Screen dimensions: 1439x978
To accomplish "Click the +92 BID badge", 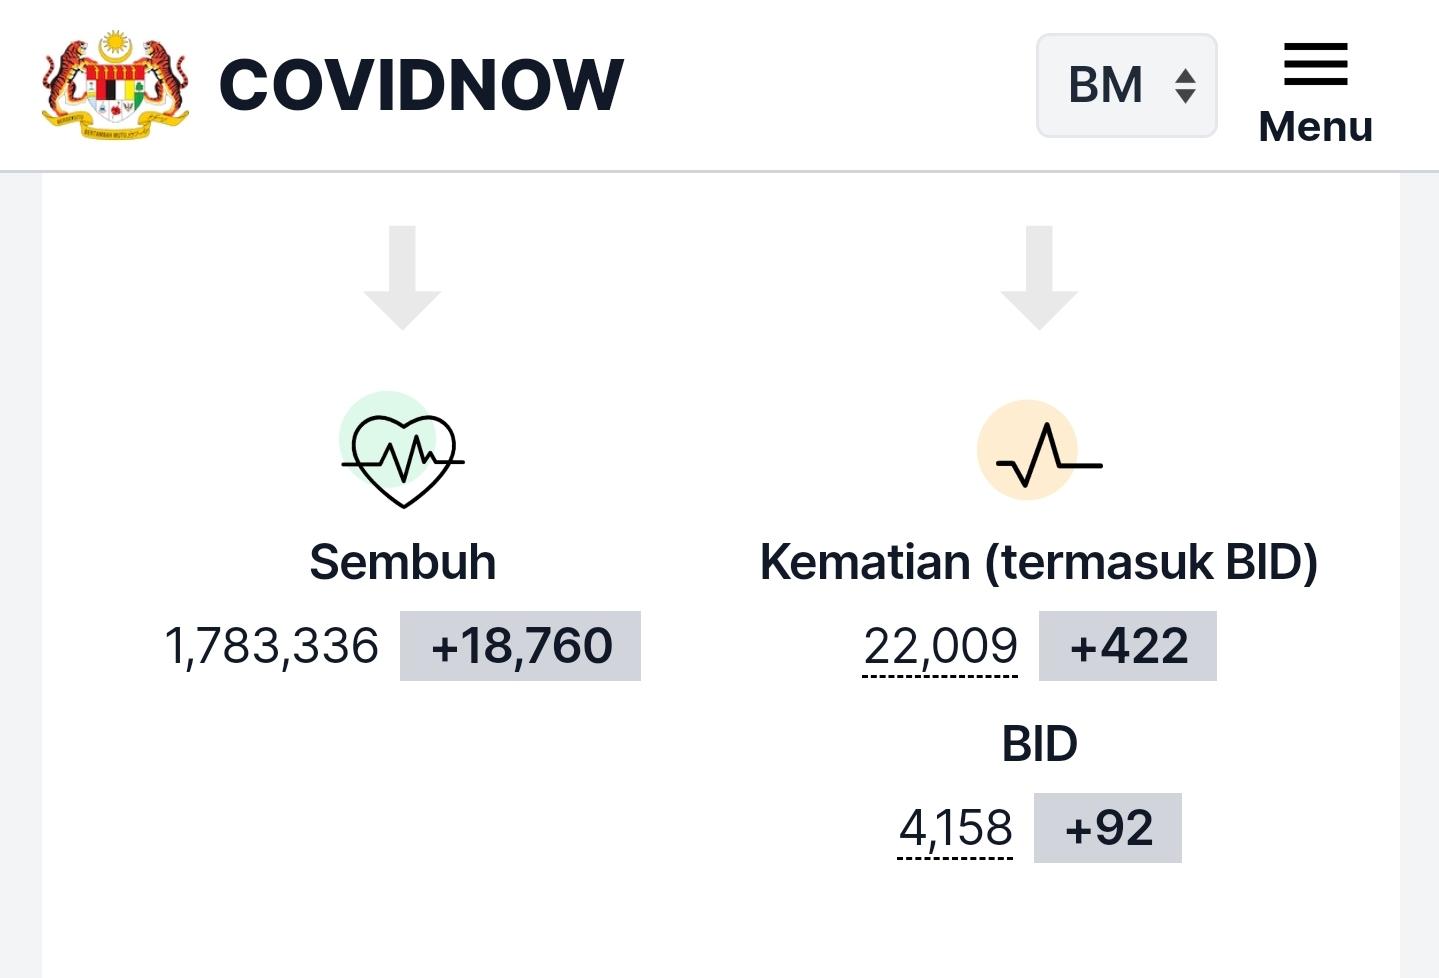I will pos(1108,828).
